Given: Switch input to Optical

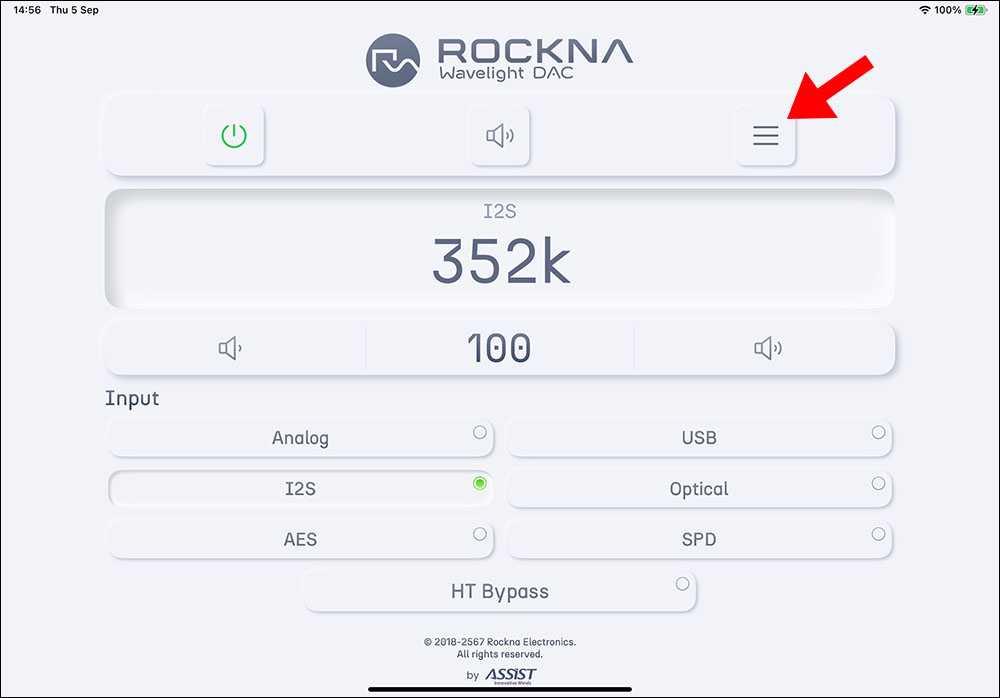Looking at the screenshot, I should tap(698, 489).
